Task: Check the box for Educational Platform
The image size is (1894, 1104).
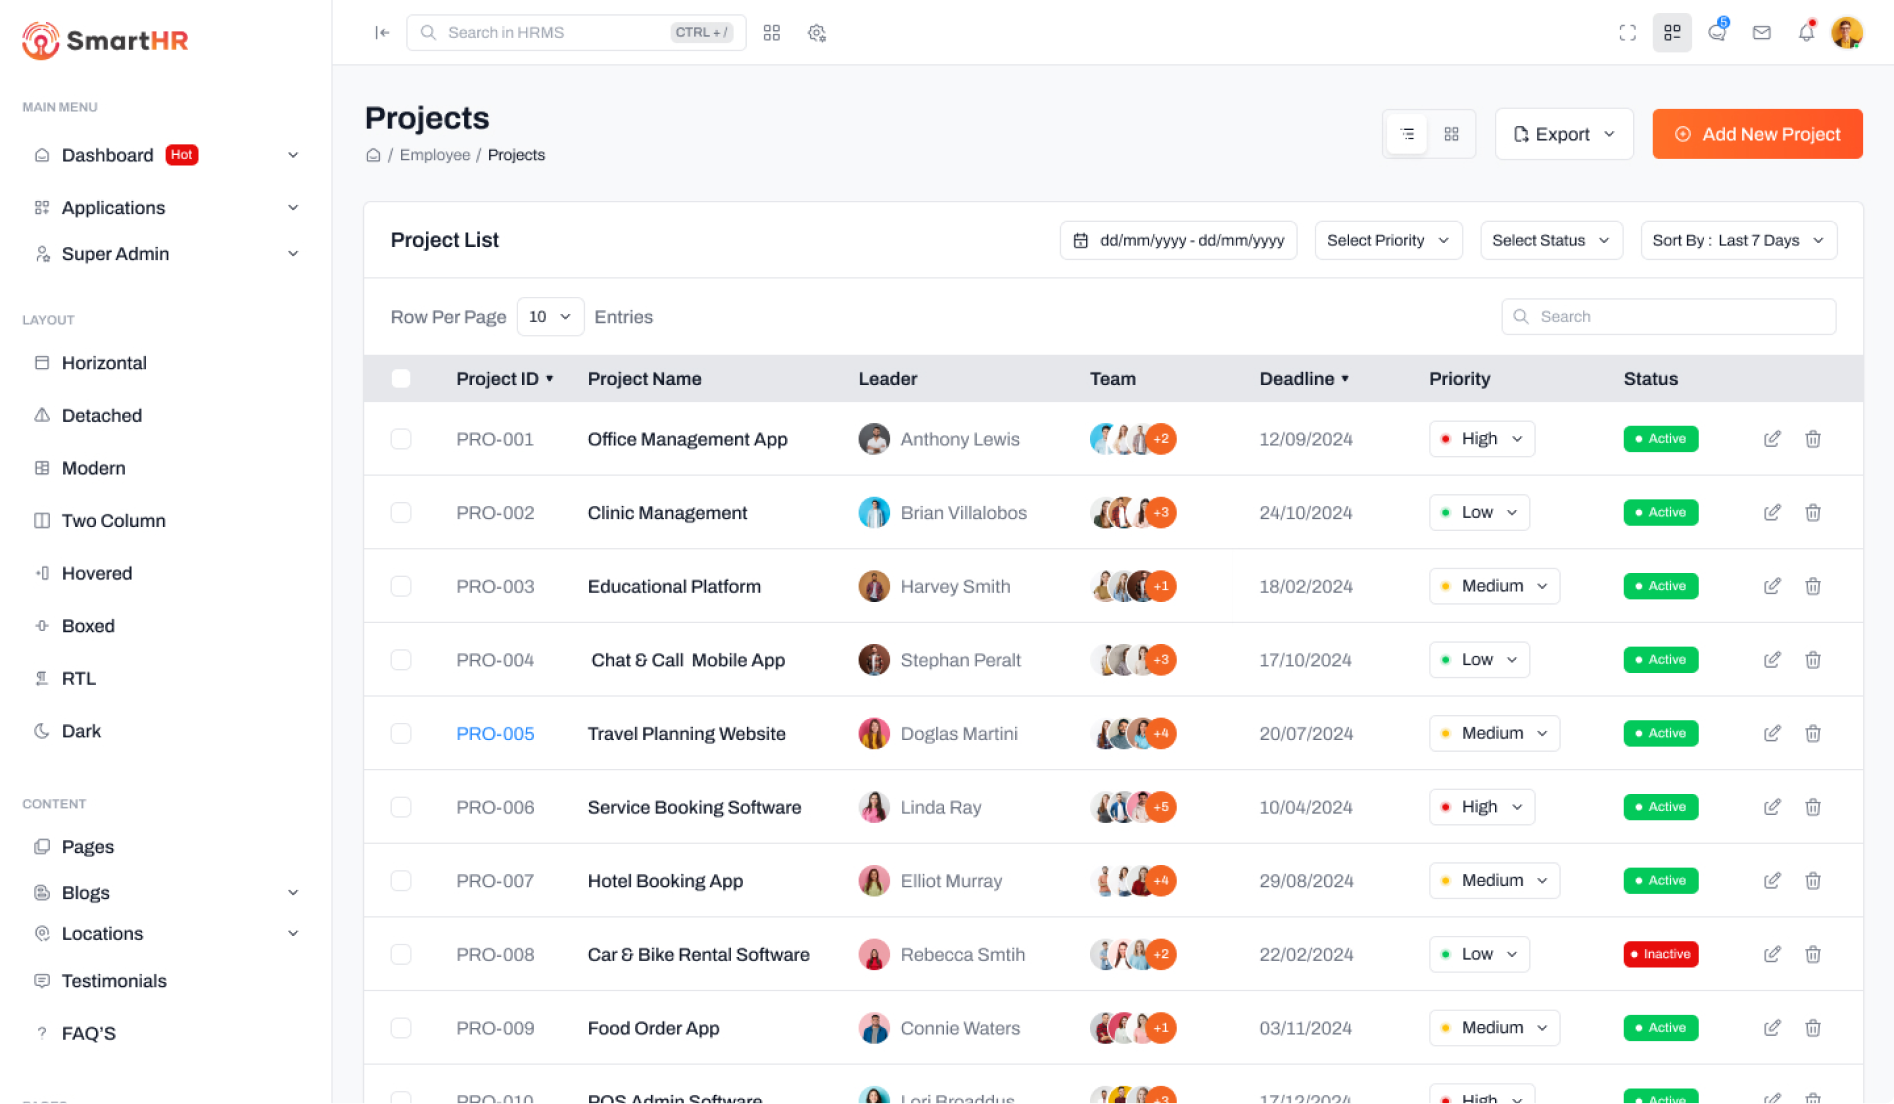Action: coord(401,586)
